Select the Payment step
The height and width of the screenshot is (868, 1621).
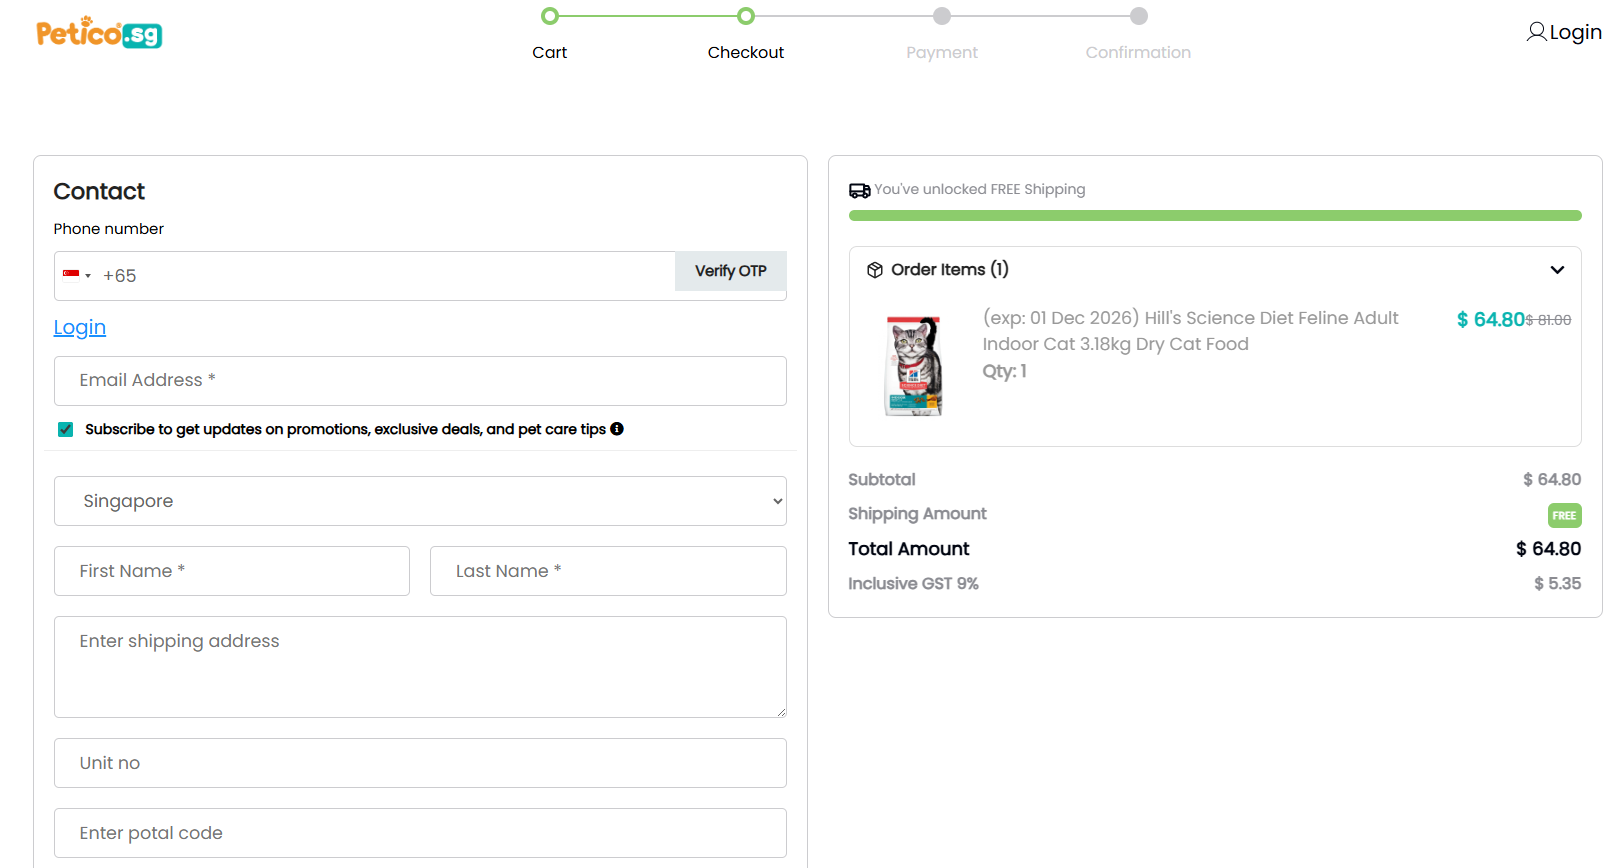point(941,16)
